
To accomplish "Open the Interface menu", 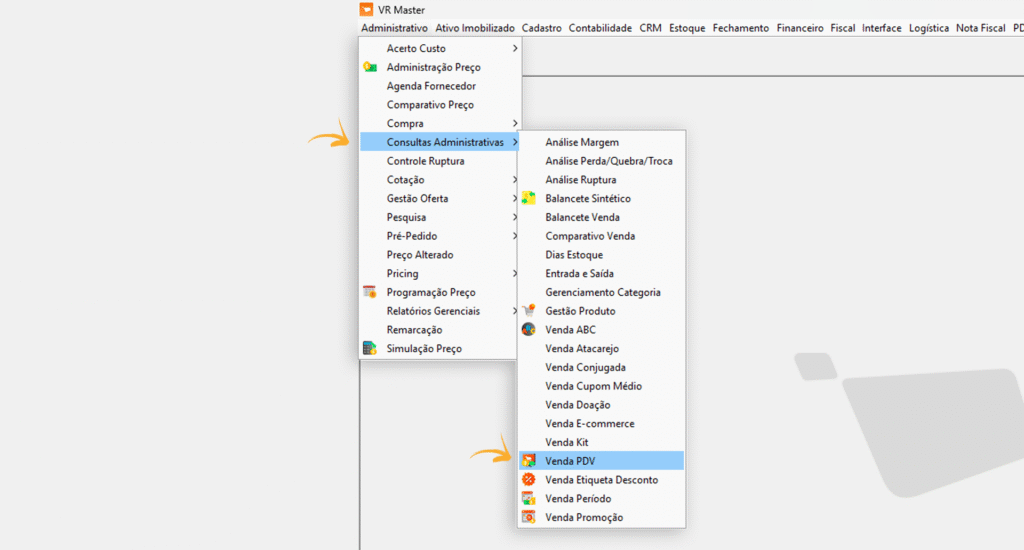I will [882, 28].
